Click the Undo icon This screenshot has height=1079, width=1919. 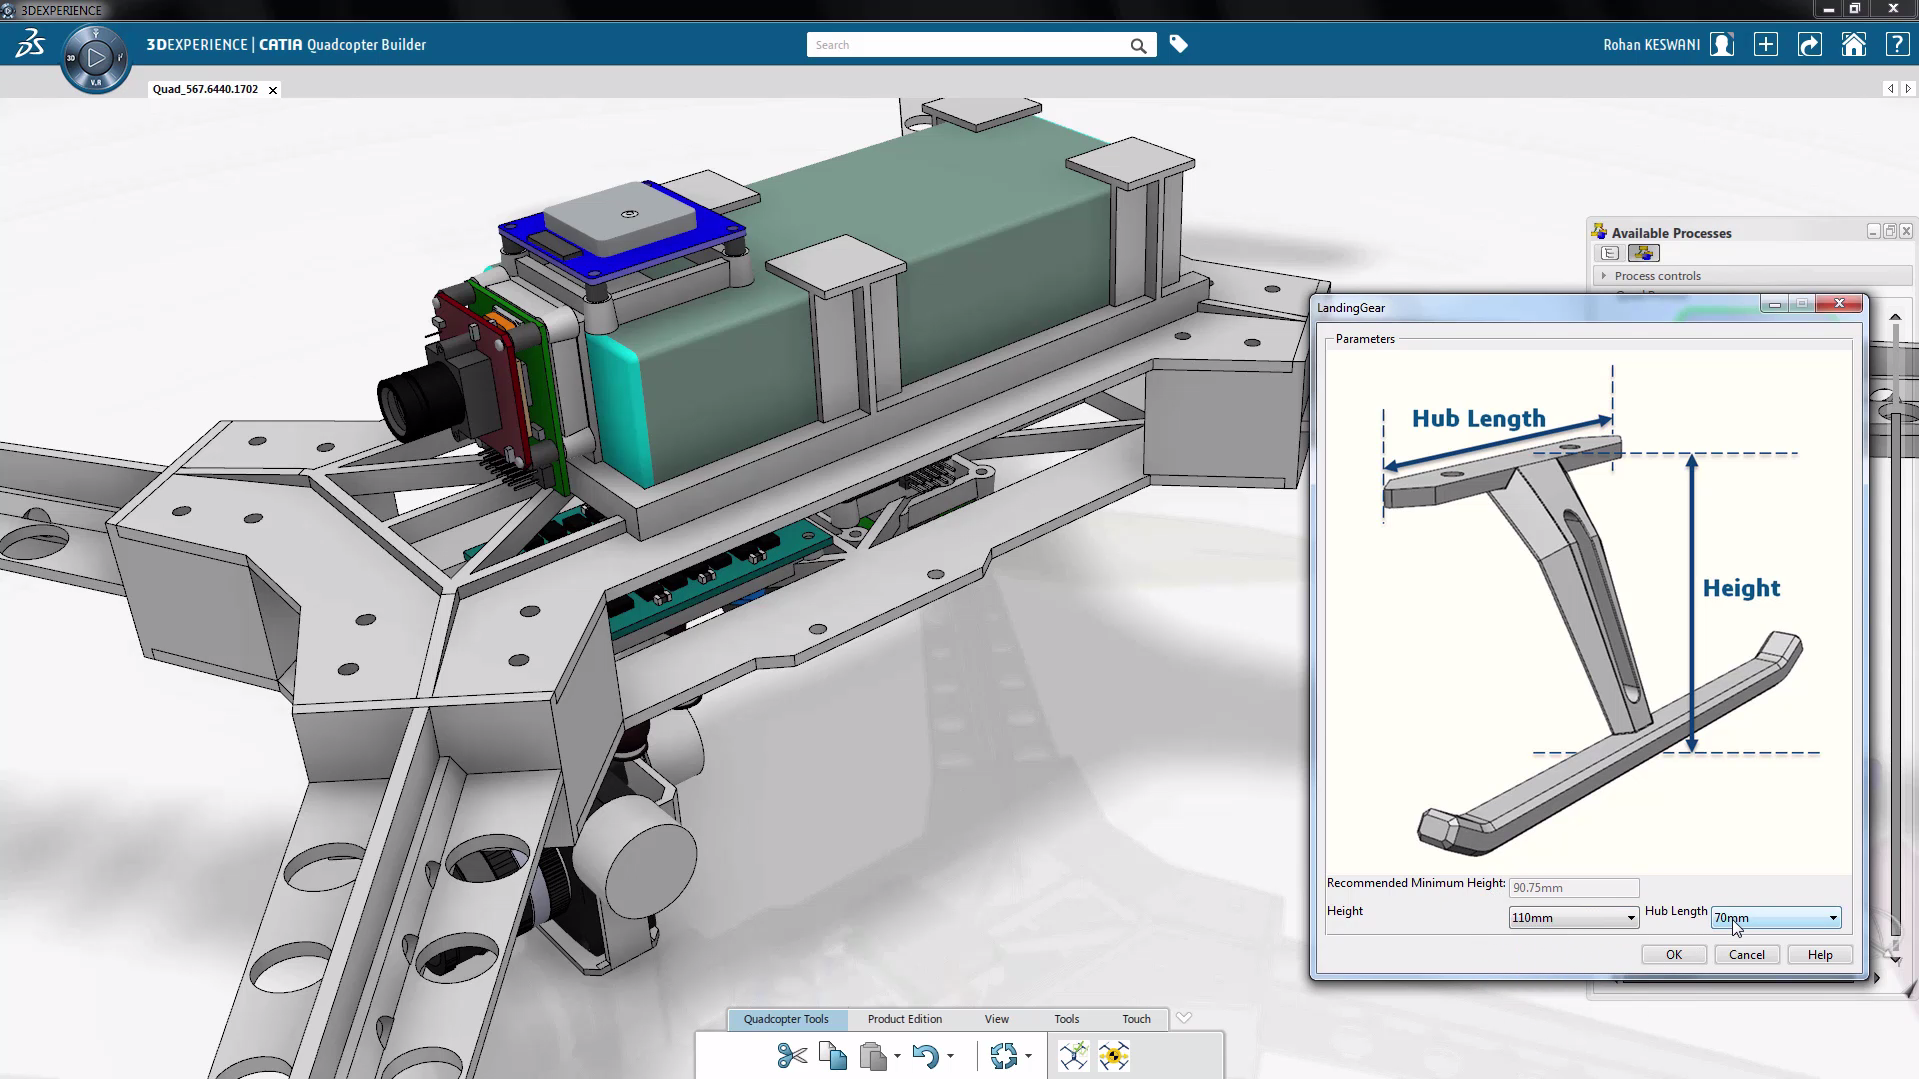(927, 1056)
